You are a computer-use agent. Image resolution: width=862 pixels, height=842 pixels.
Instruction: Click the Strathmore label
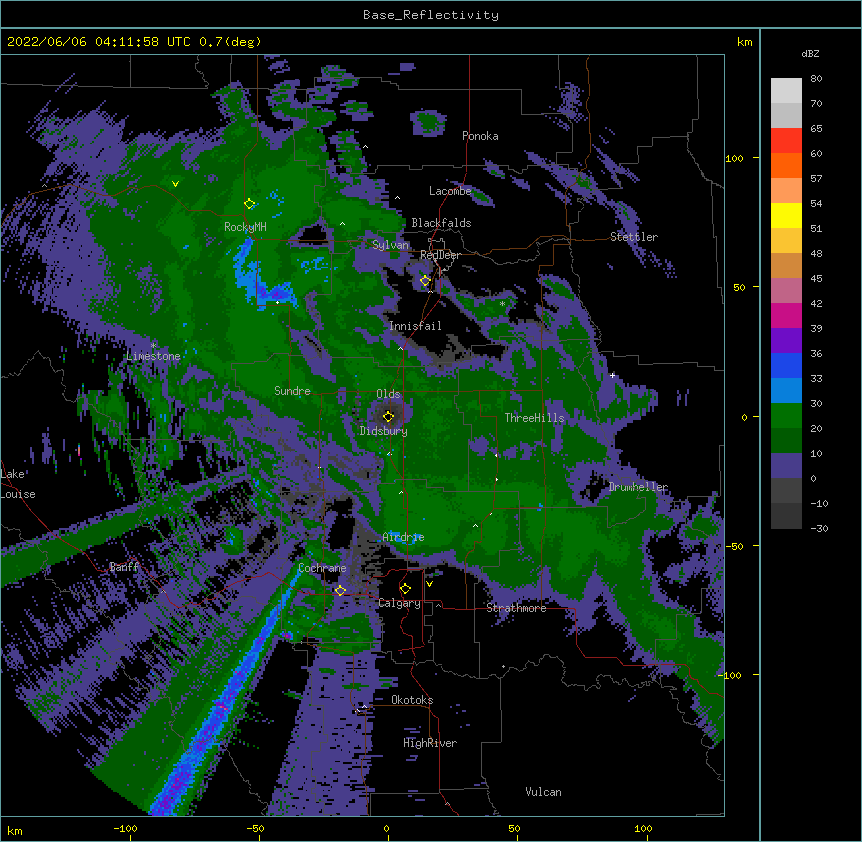tap(516, 608)
